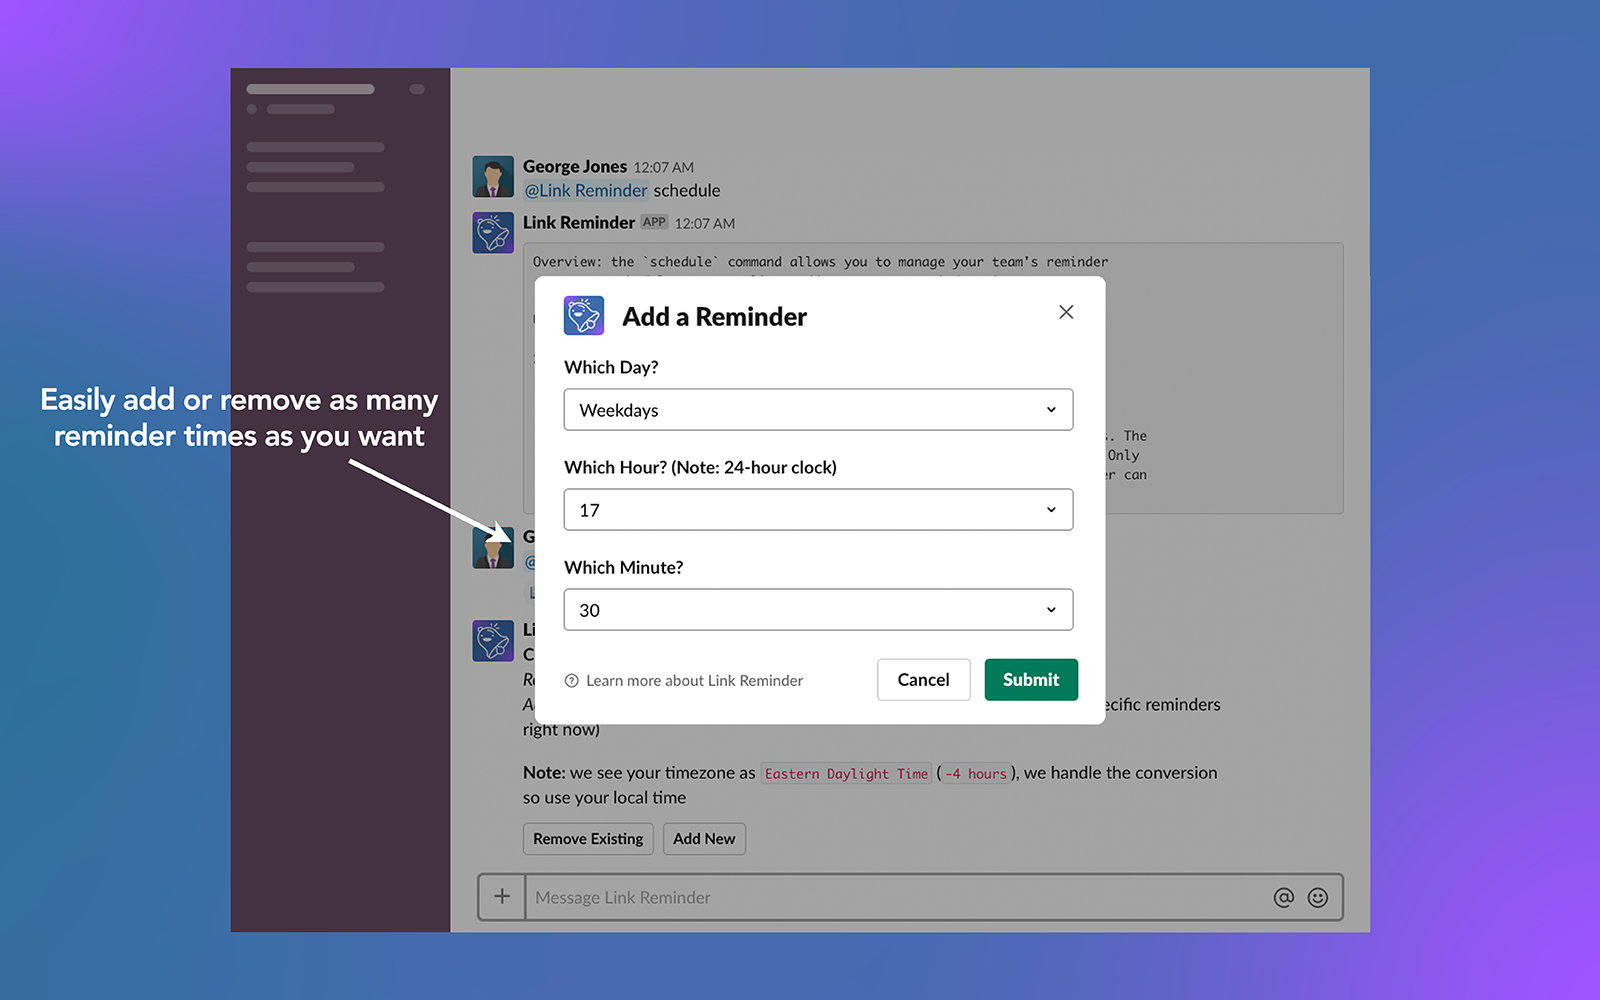Click the @ mention icon in the composer

tap(1284, 897)
